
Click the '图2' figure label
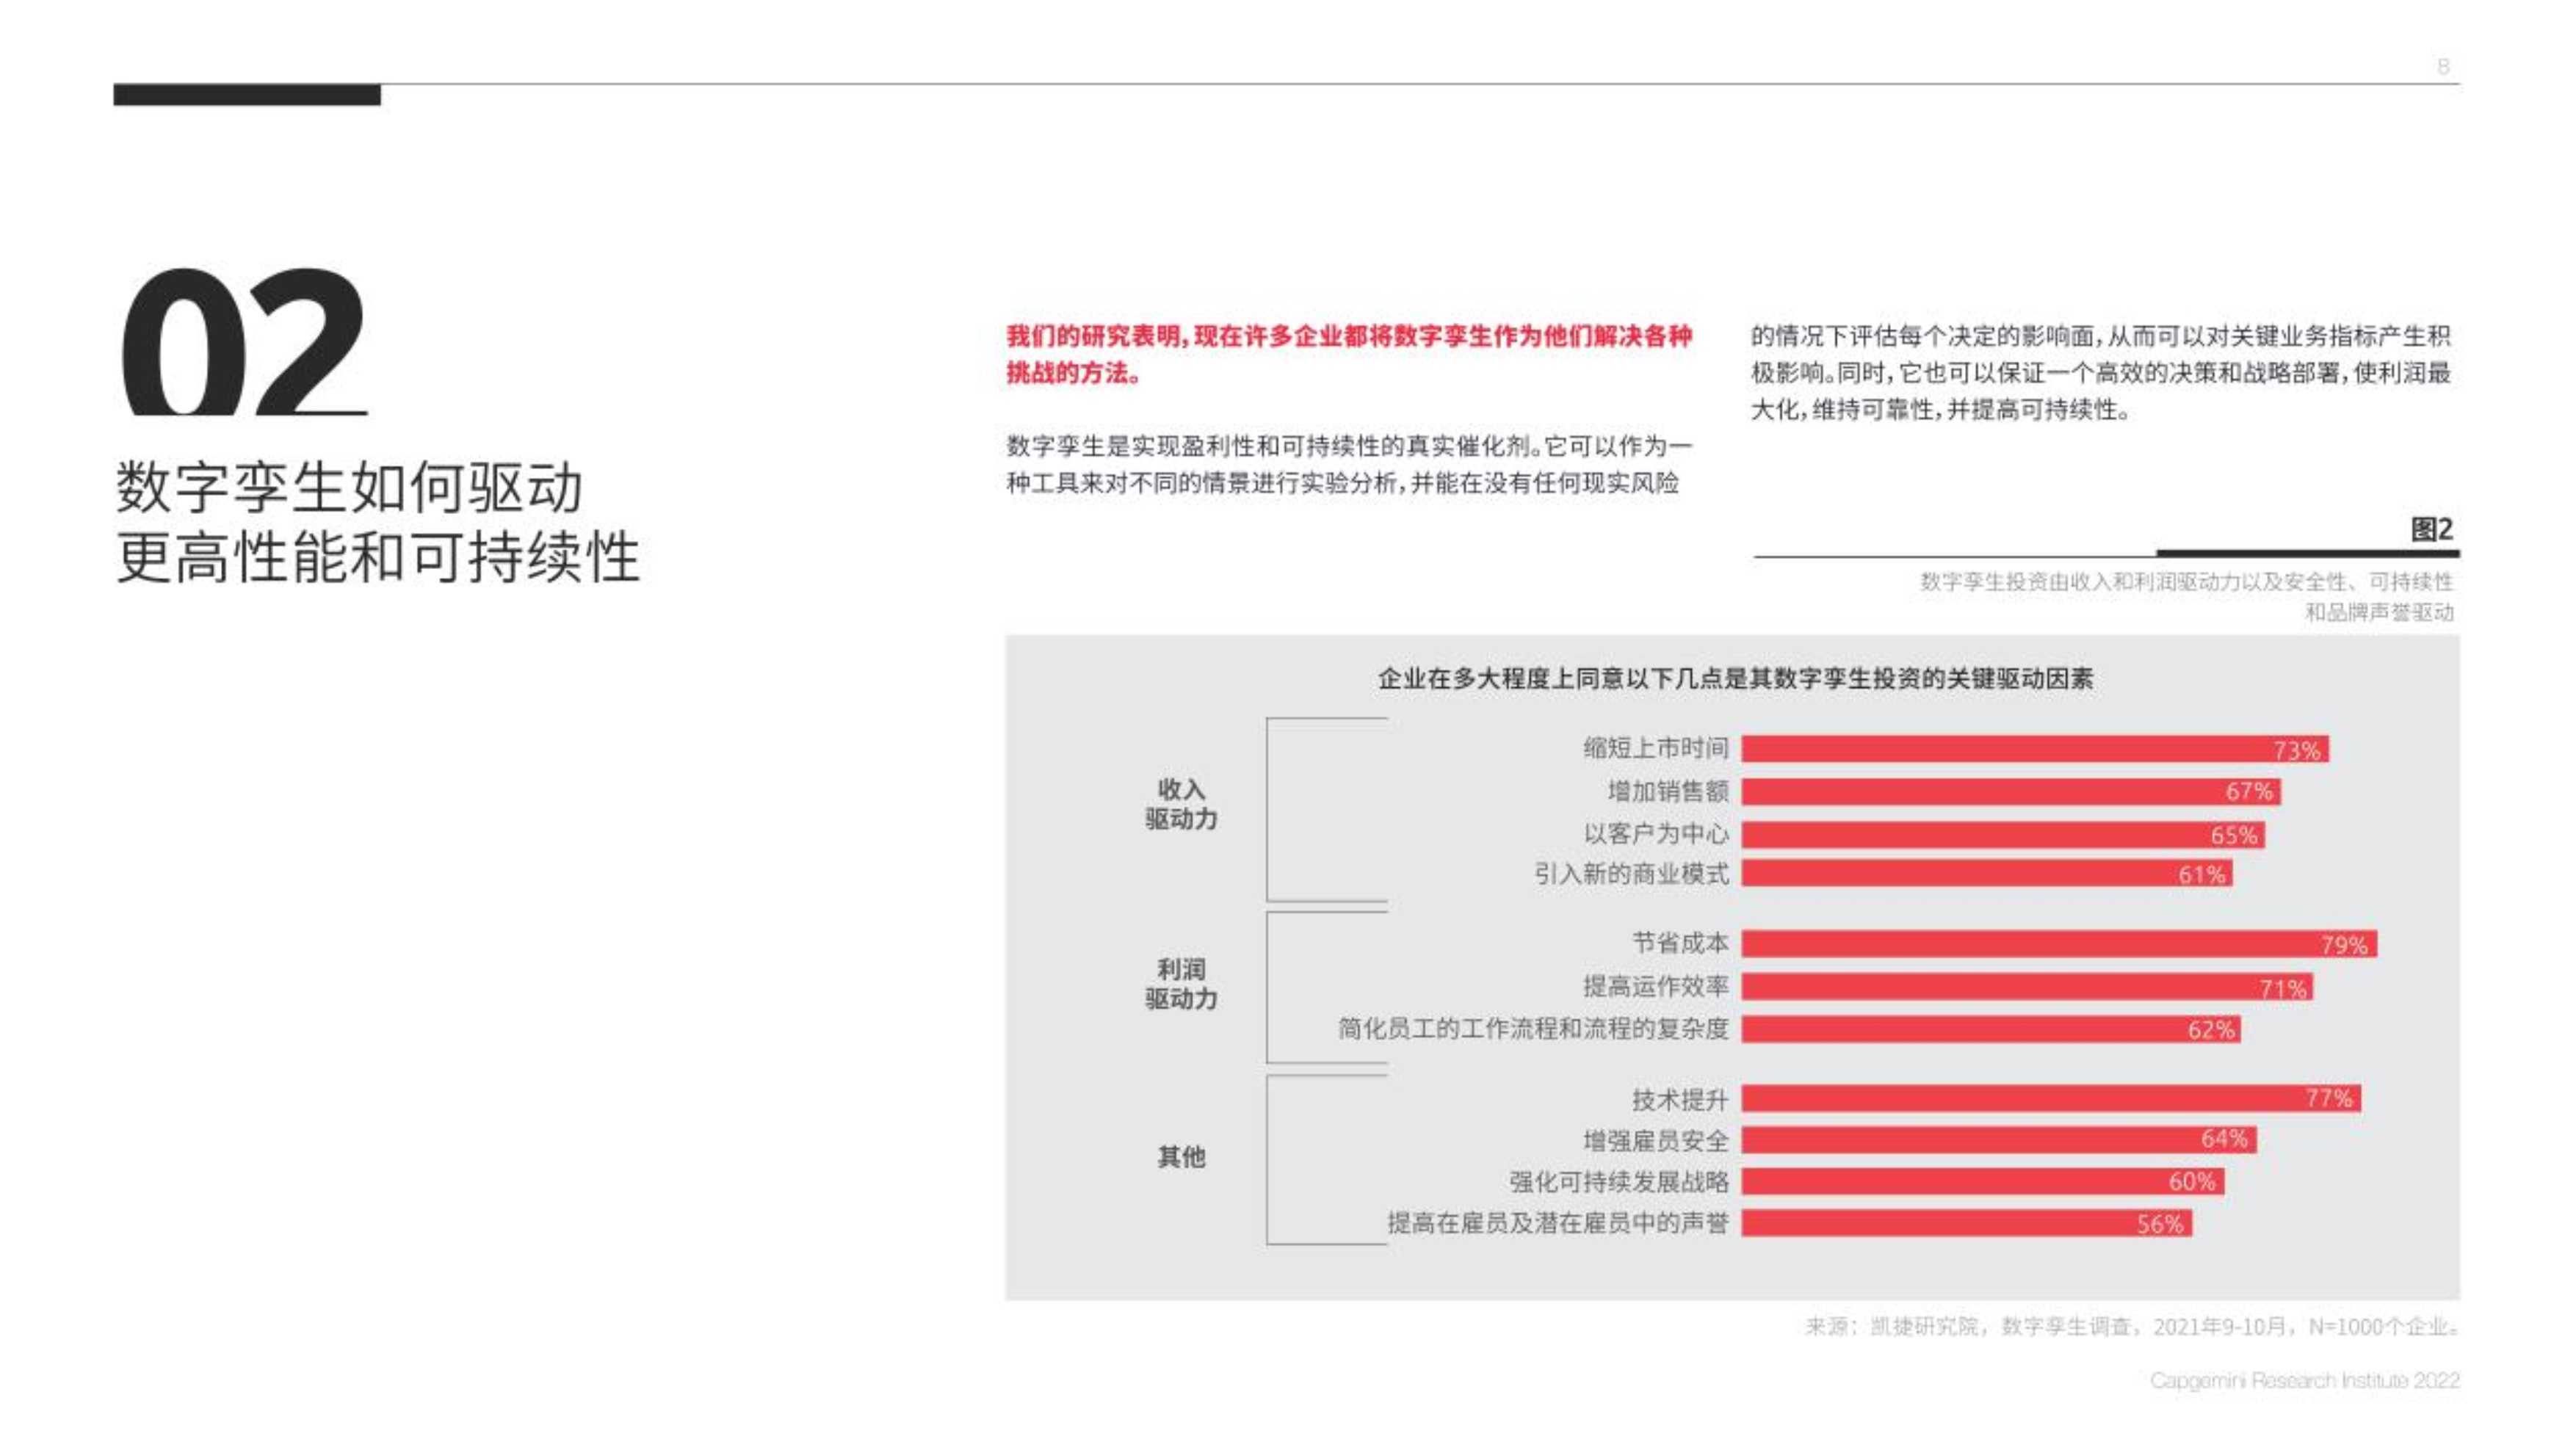2431,529
